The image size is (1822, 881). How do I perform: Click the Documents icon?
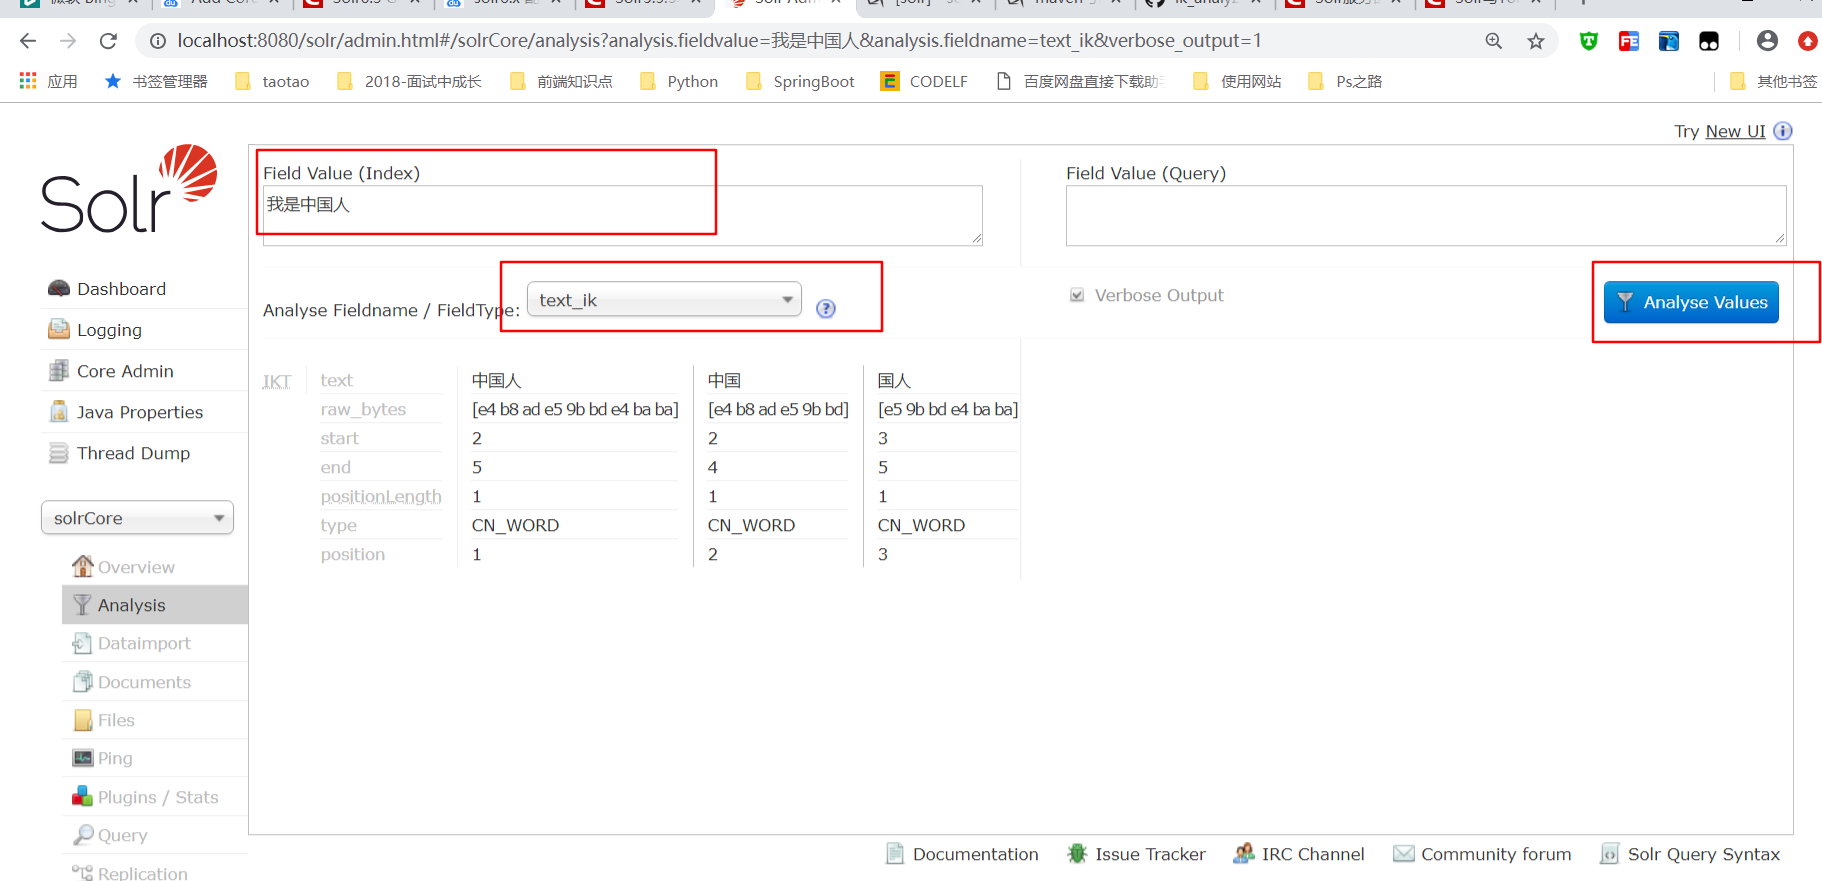click(83, 681)
